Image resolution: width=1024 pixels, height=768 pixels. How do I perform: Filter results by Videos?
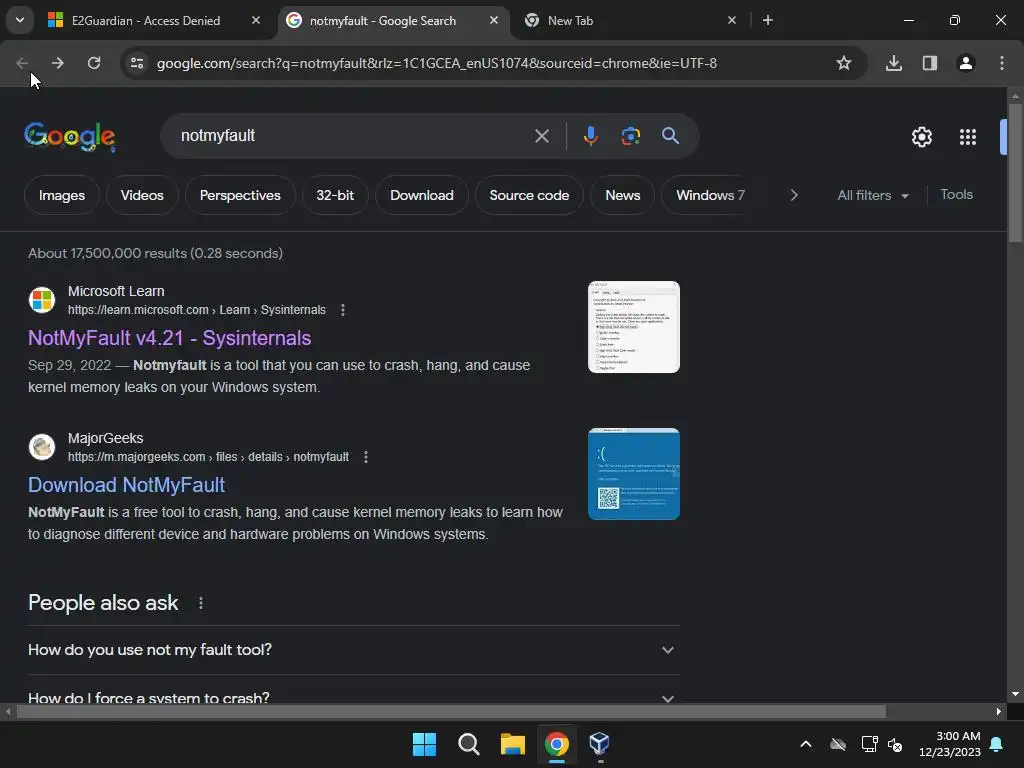142,195
